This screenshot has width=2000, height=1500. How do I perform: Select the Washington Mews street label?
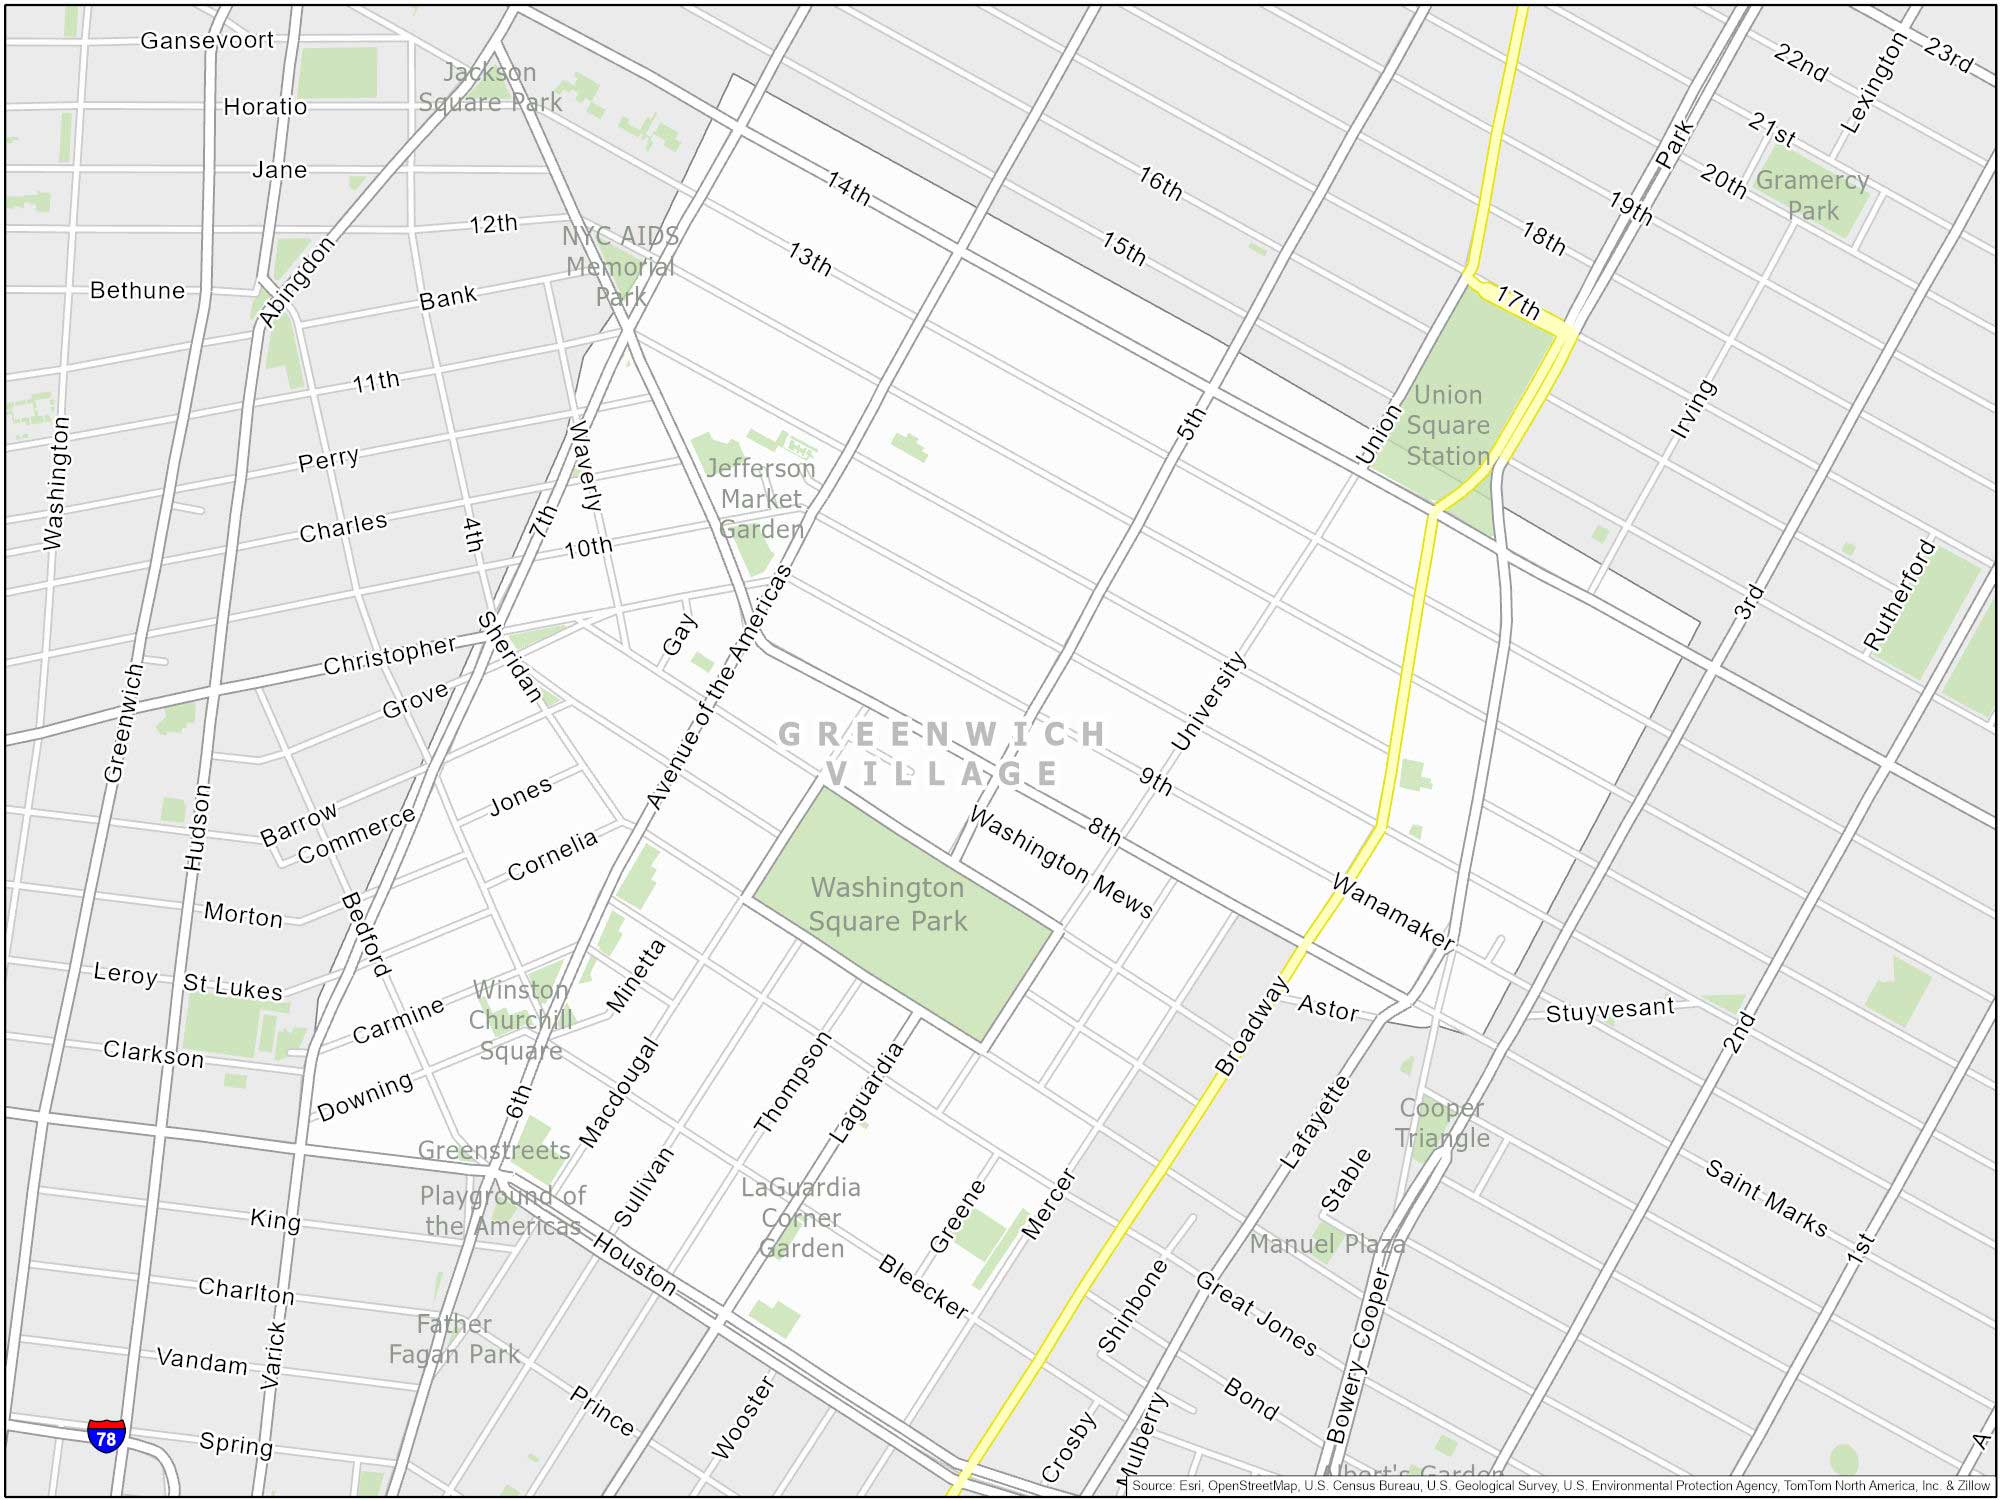point(1061,862)
